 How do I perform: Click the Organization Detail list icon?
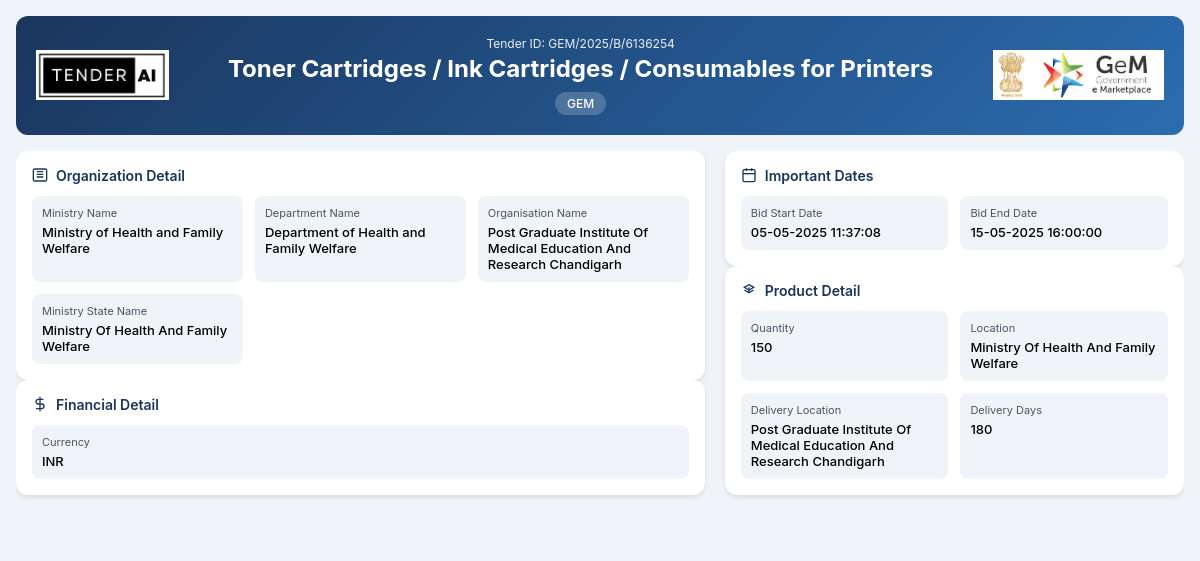tap(40, 175)
